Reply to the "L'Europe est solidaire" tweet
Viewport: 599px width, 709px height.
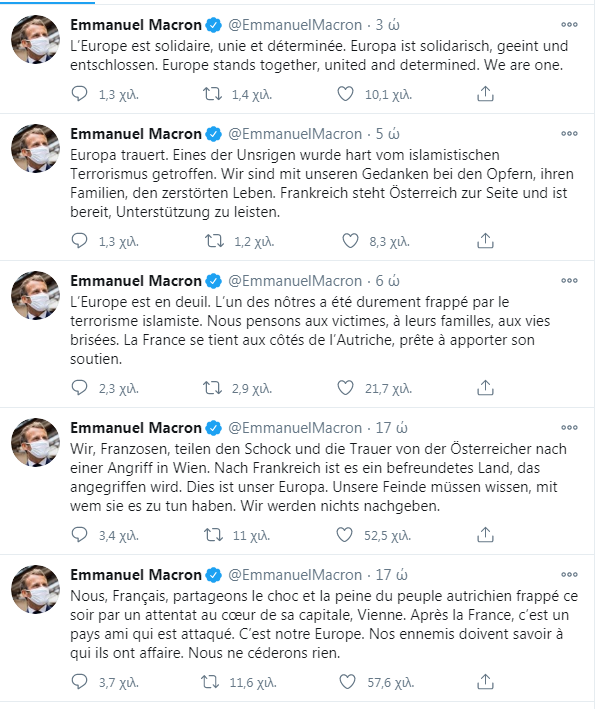pos(80,94)
